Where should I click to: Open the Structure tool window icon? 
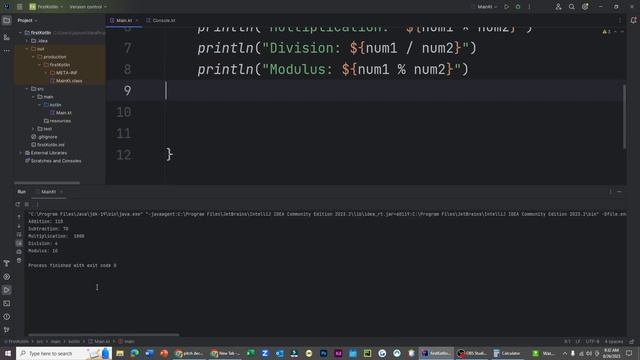pyautogui.click(x=7, y=37)
